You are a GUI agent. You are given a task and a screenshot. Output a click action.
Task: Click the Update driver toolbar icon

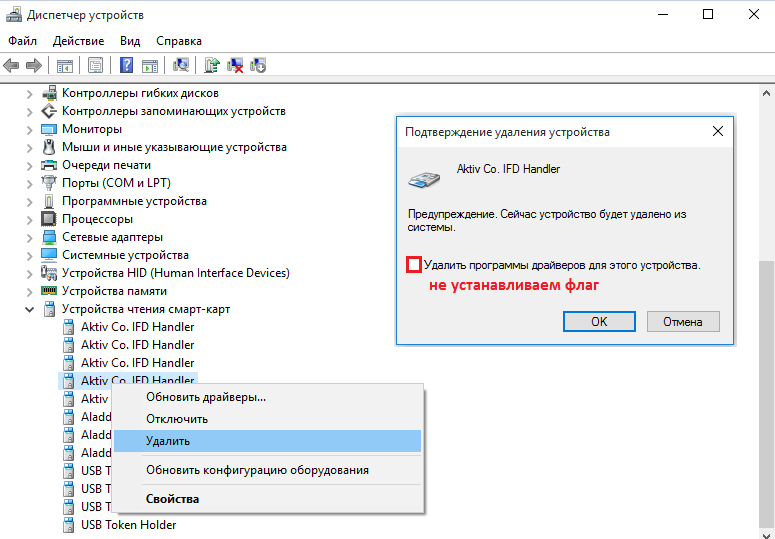(212, 66)
